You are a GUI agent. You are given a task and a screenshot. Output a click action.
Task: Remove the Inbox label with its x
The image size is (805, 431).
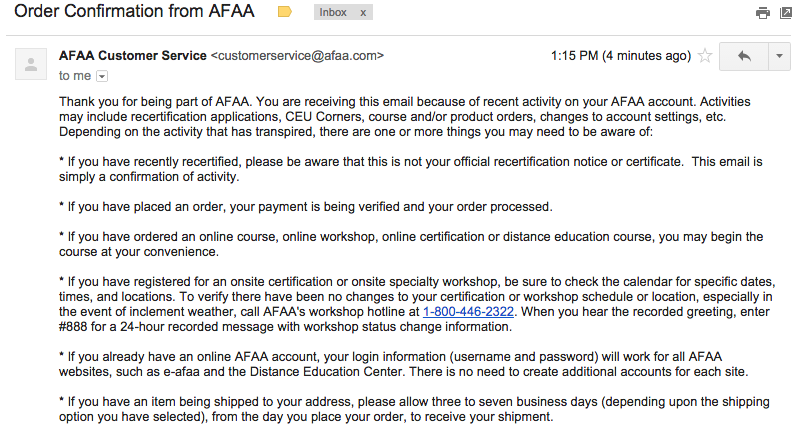[x=362, y=13]
